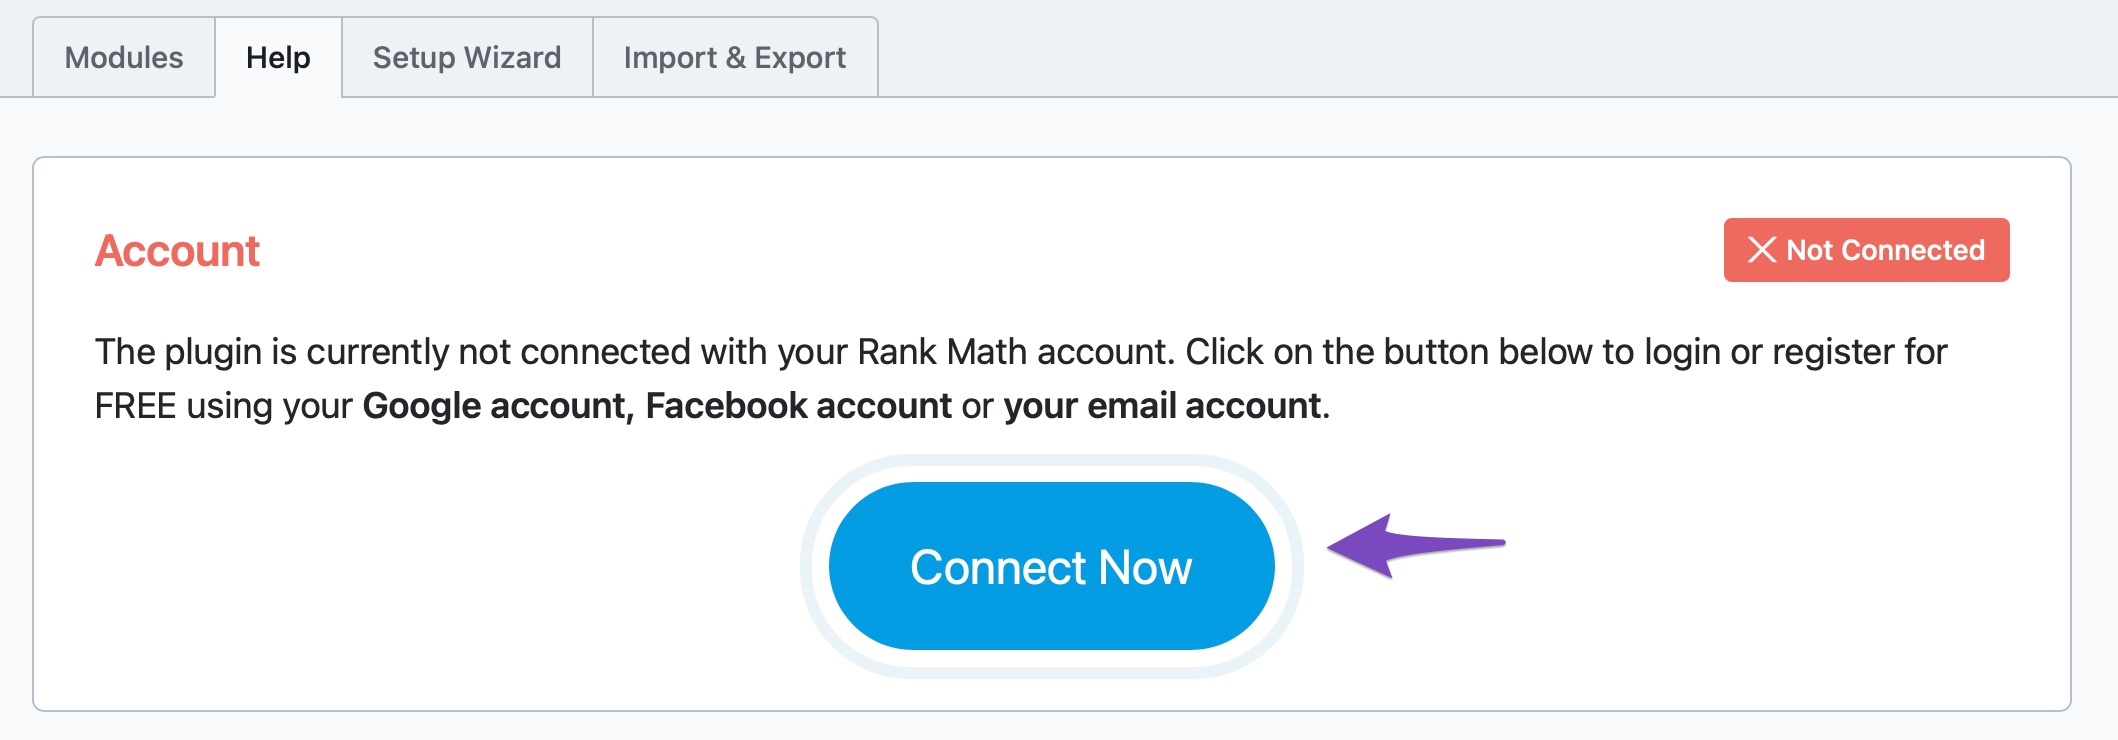Screen dimensions: 2118x740
Task: Click the active Help tab label
Action: coord(278,57)
